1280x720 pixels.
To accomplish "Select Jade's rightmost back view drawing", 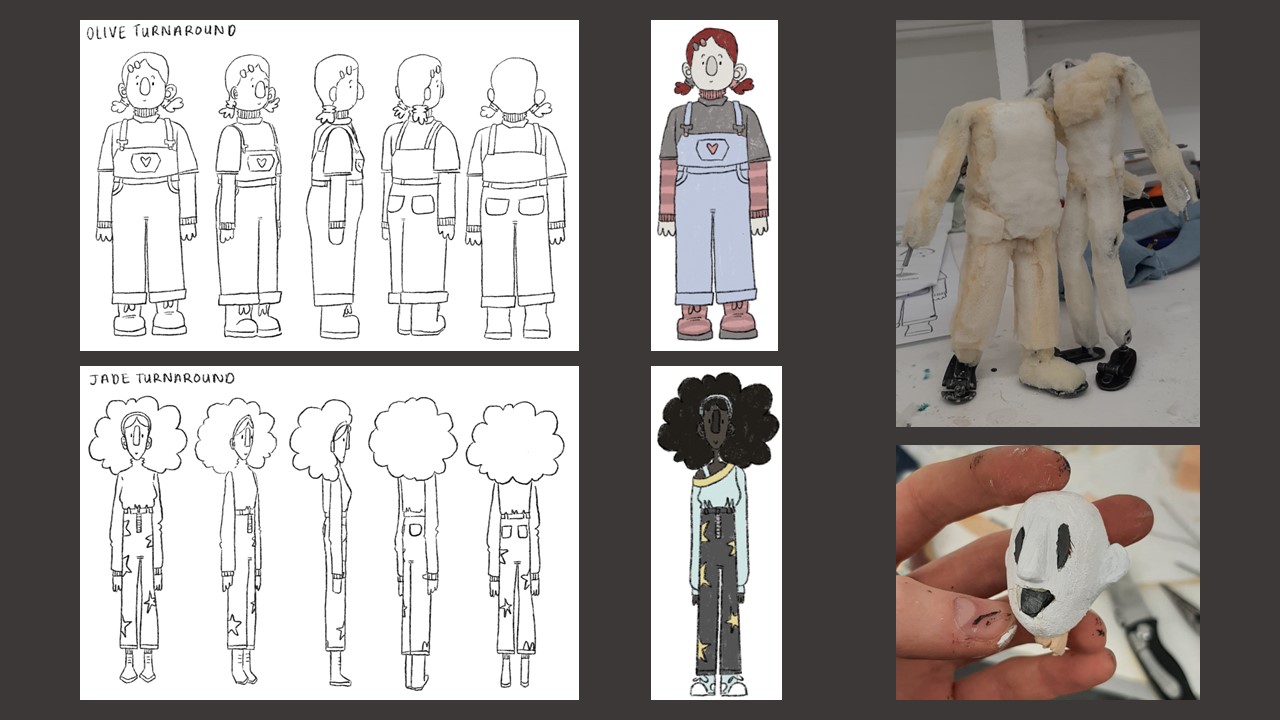I will click(514, 540).
